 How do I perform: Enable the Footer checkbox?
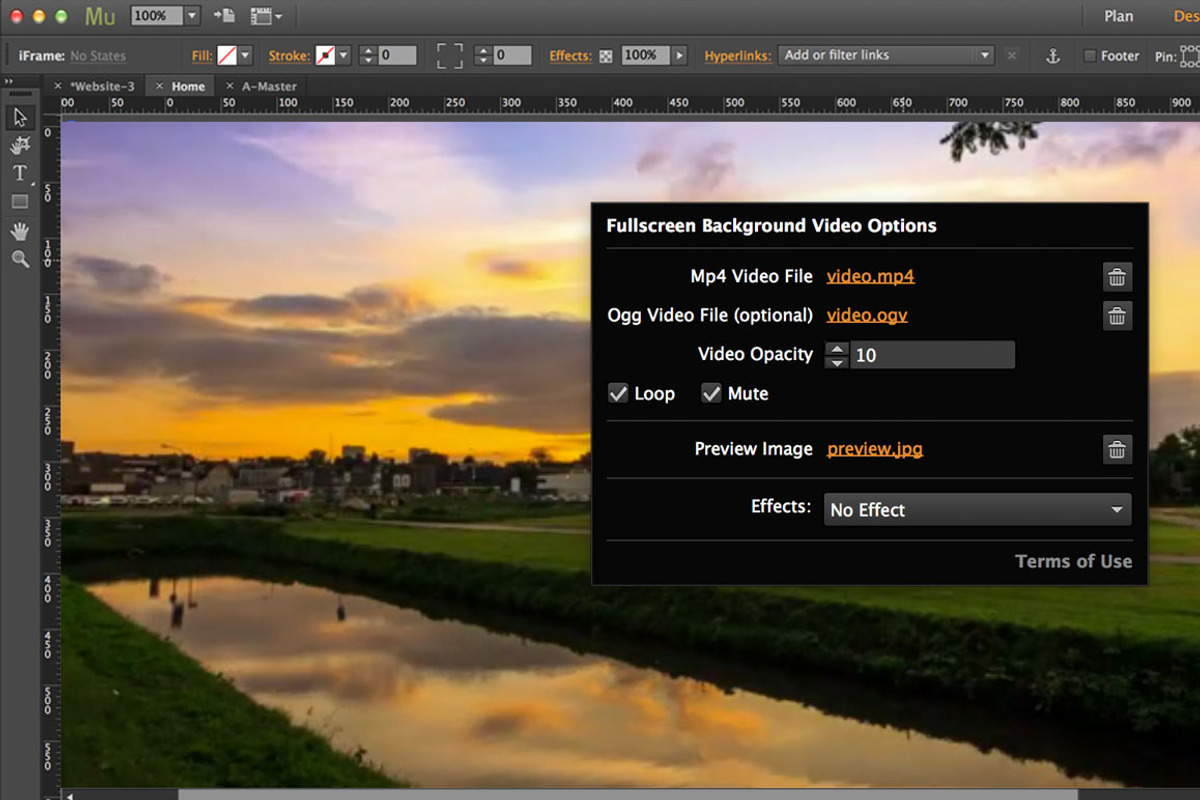click(x=1090, y=56)
